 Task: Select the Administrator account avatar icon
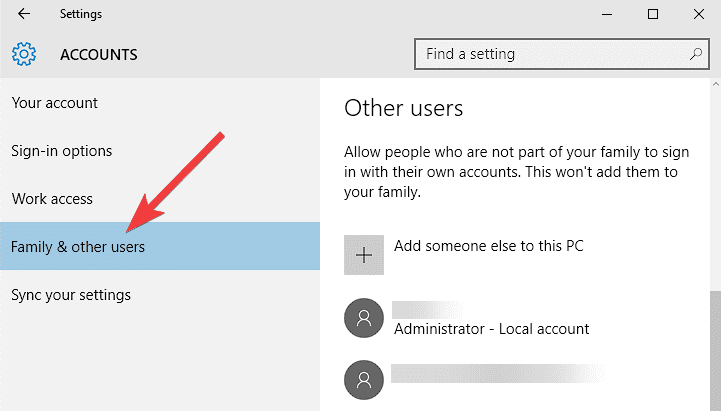364,319
